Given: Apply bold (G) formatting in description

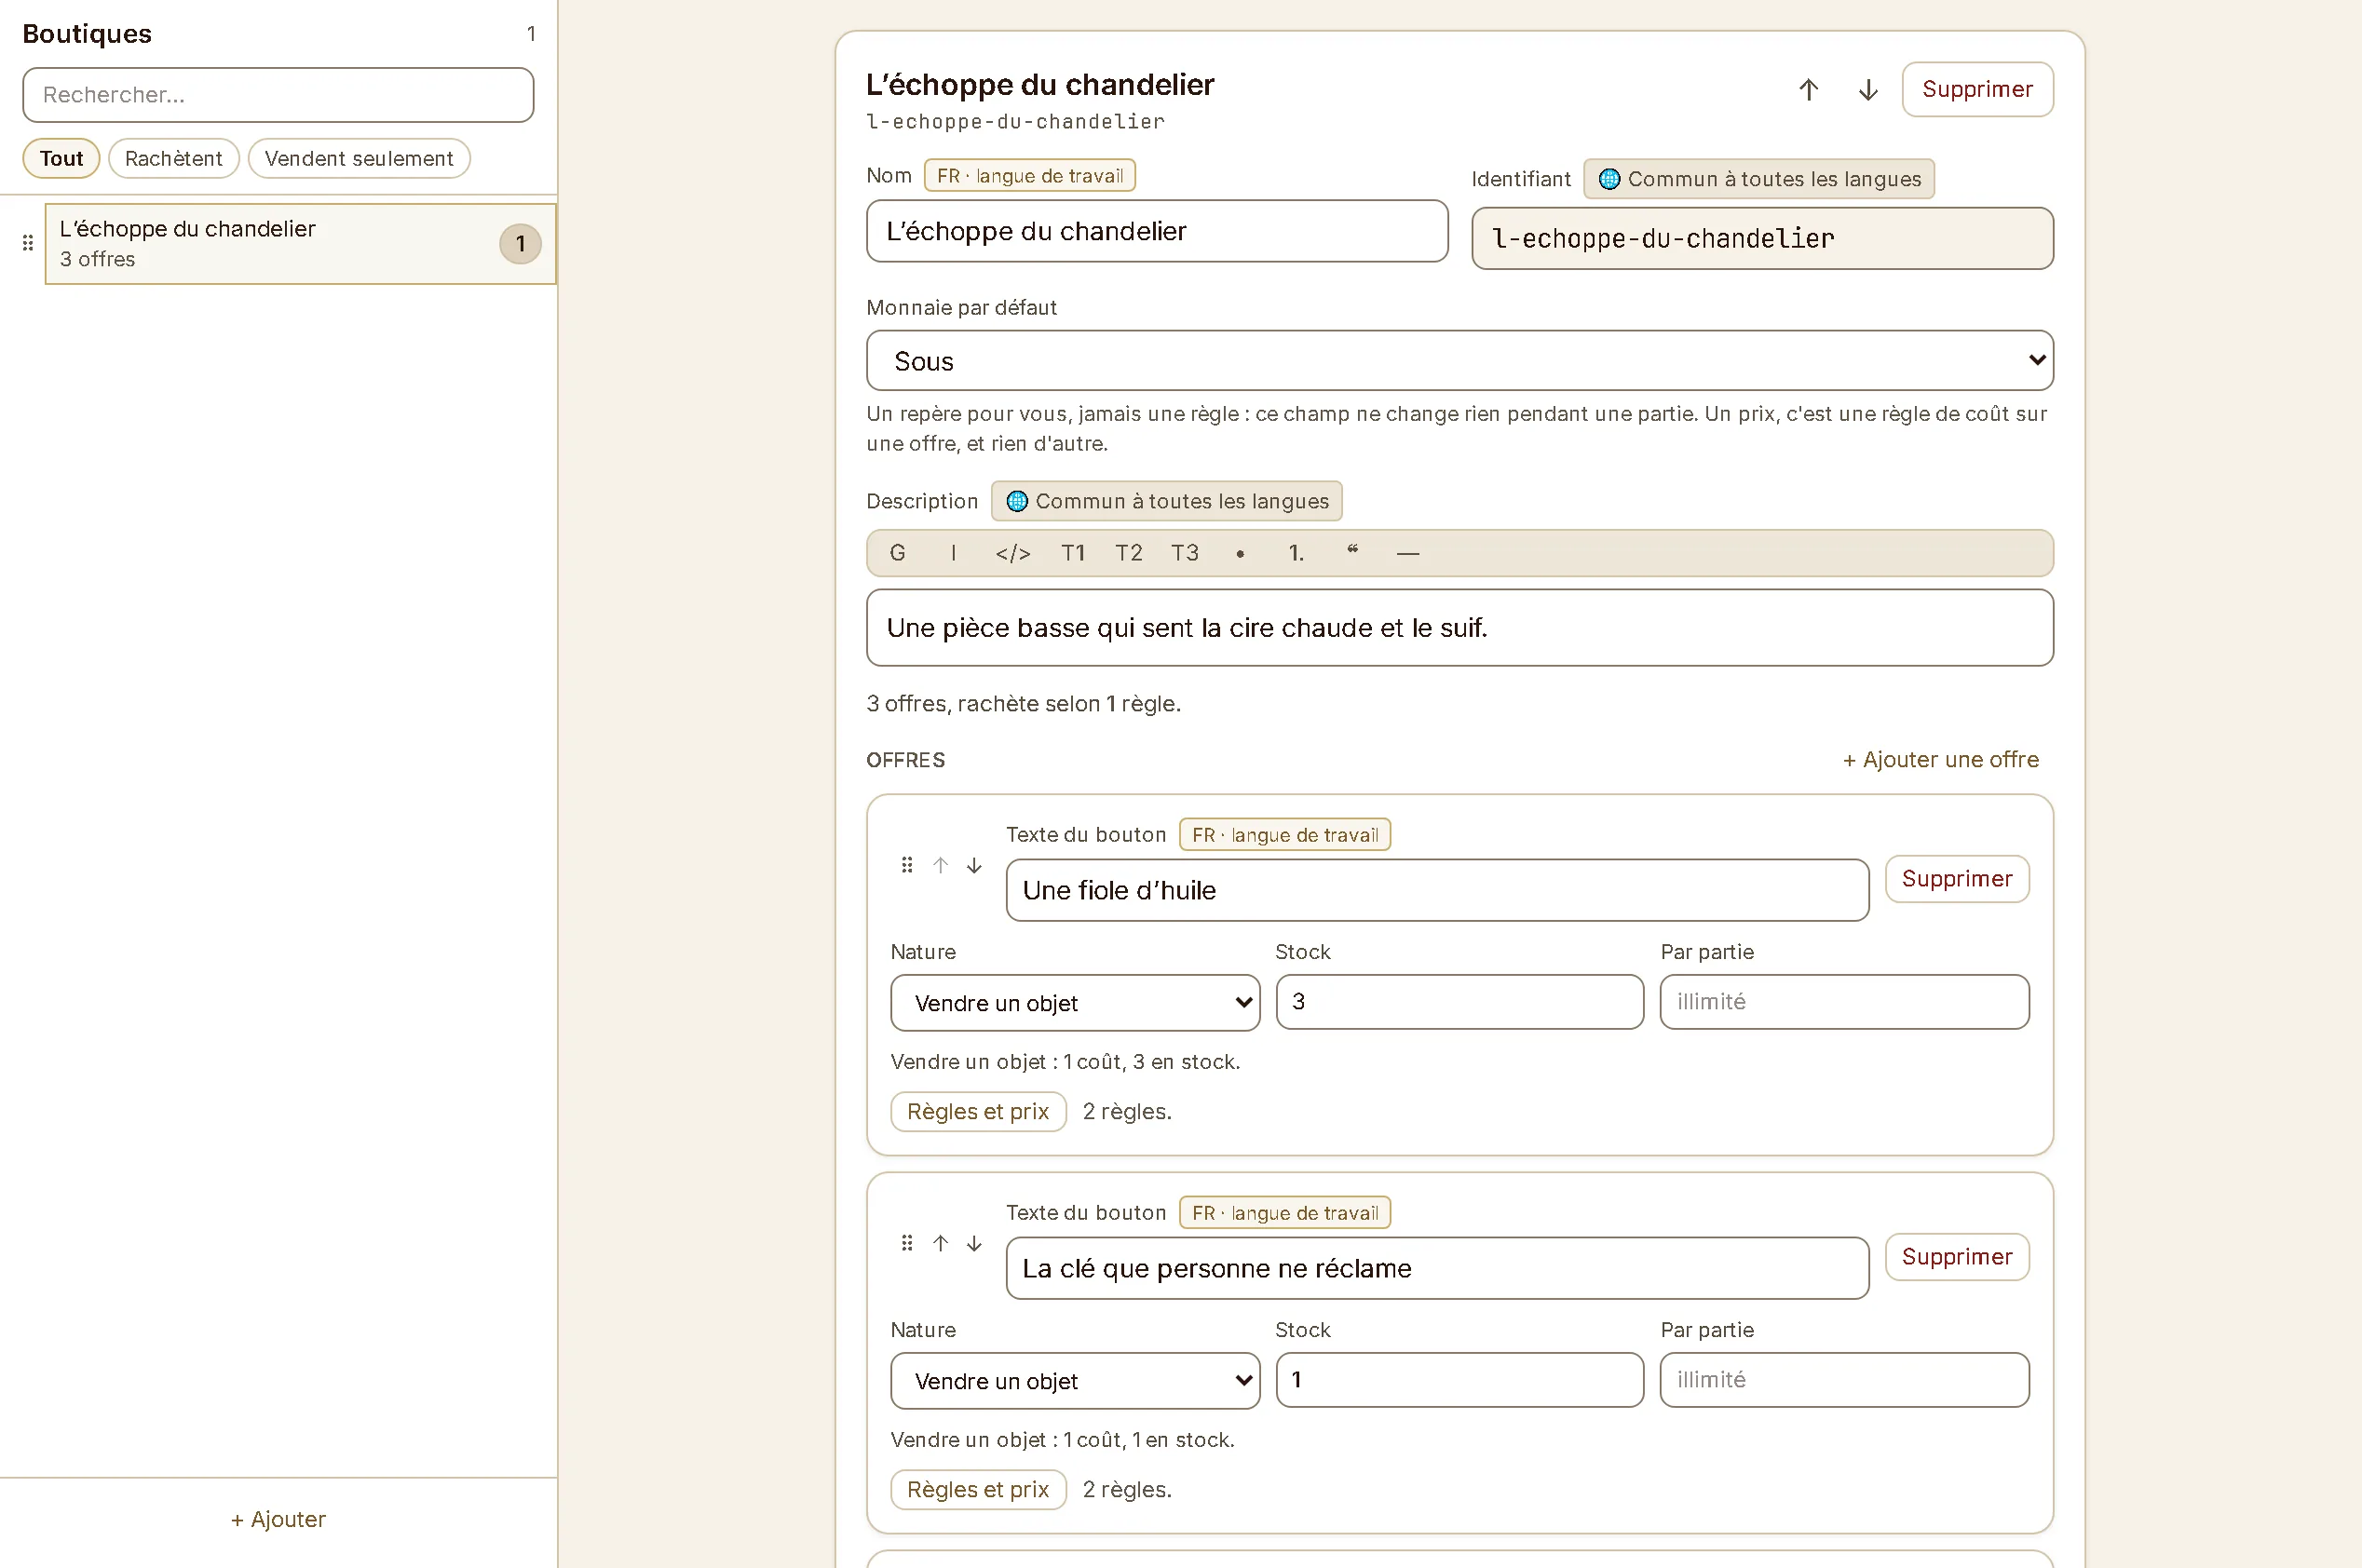Looking at the screenshot, I should coord(897,553).
